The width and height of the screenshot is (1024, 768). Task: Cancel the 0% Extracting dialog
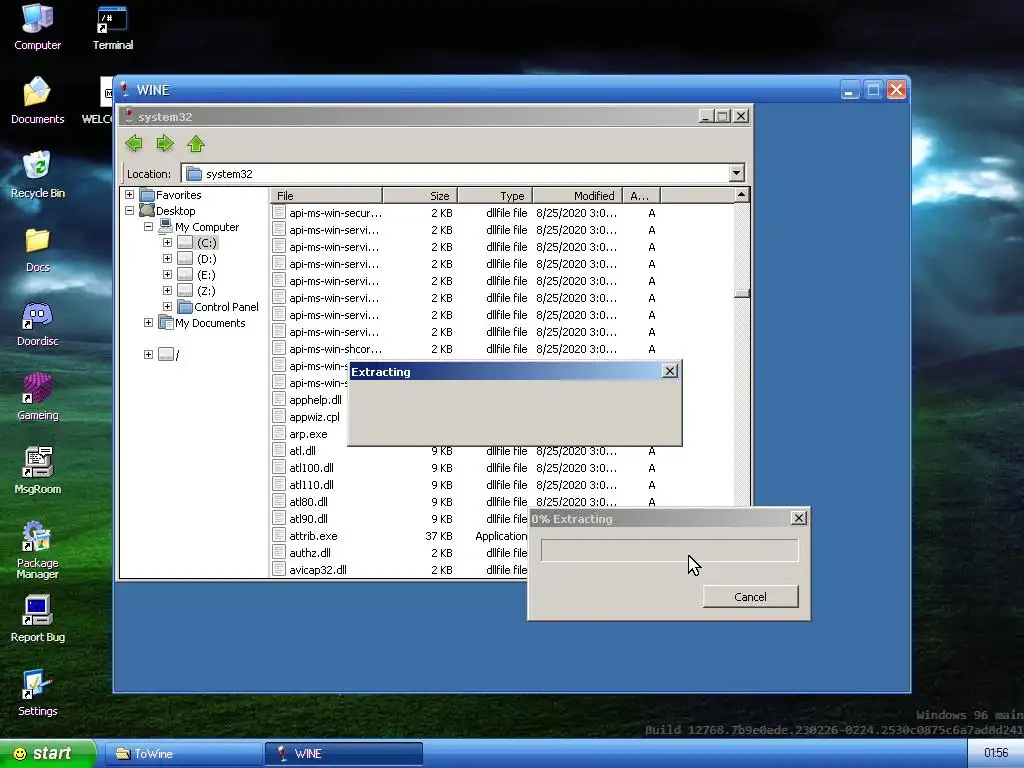click(x=750, y=596)
